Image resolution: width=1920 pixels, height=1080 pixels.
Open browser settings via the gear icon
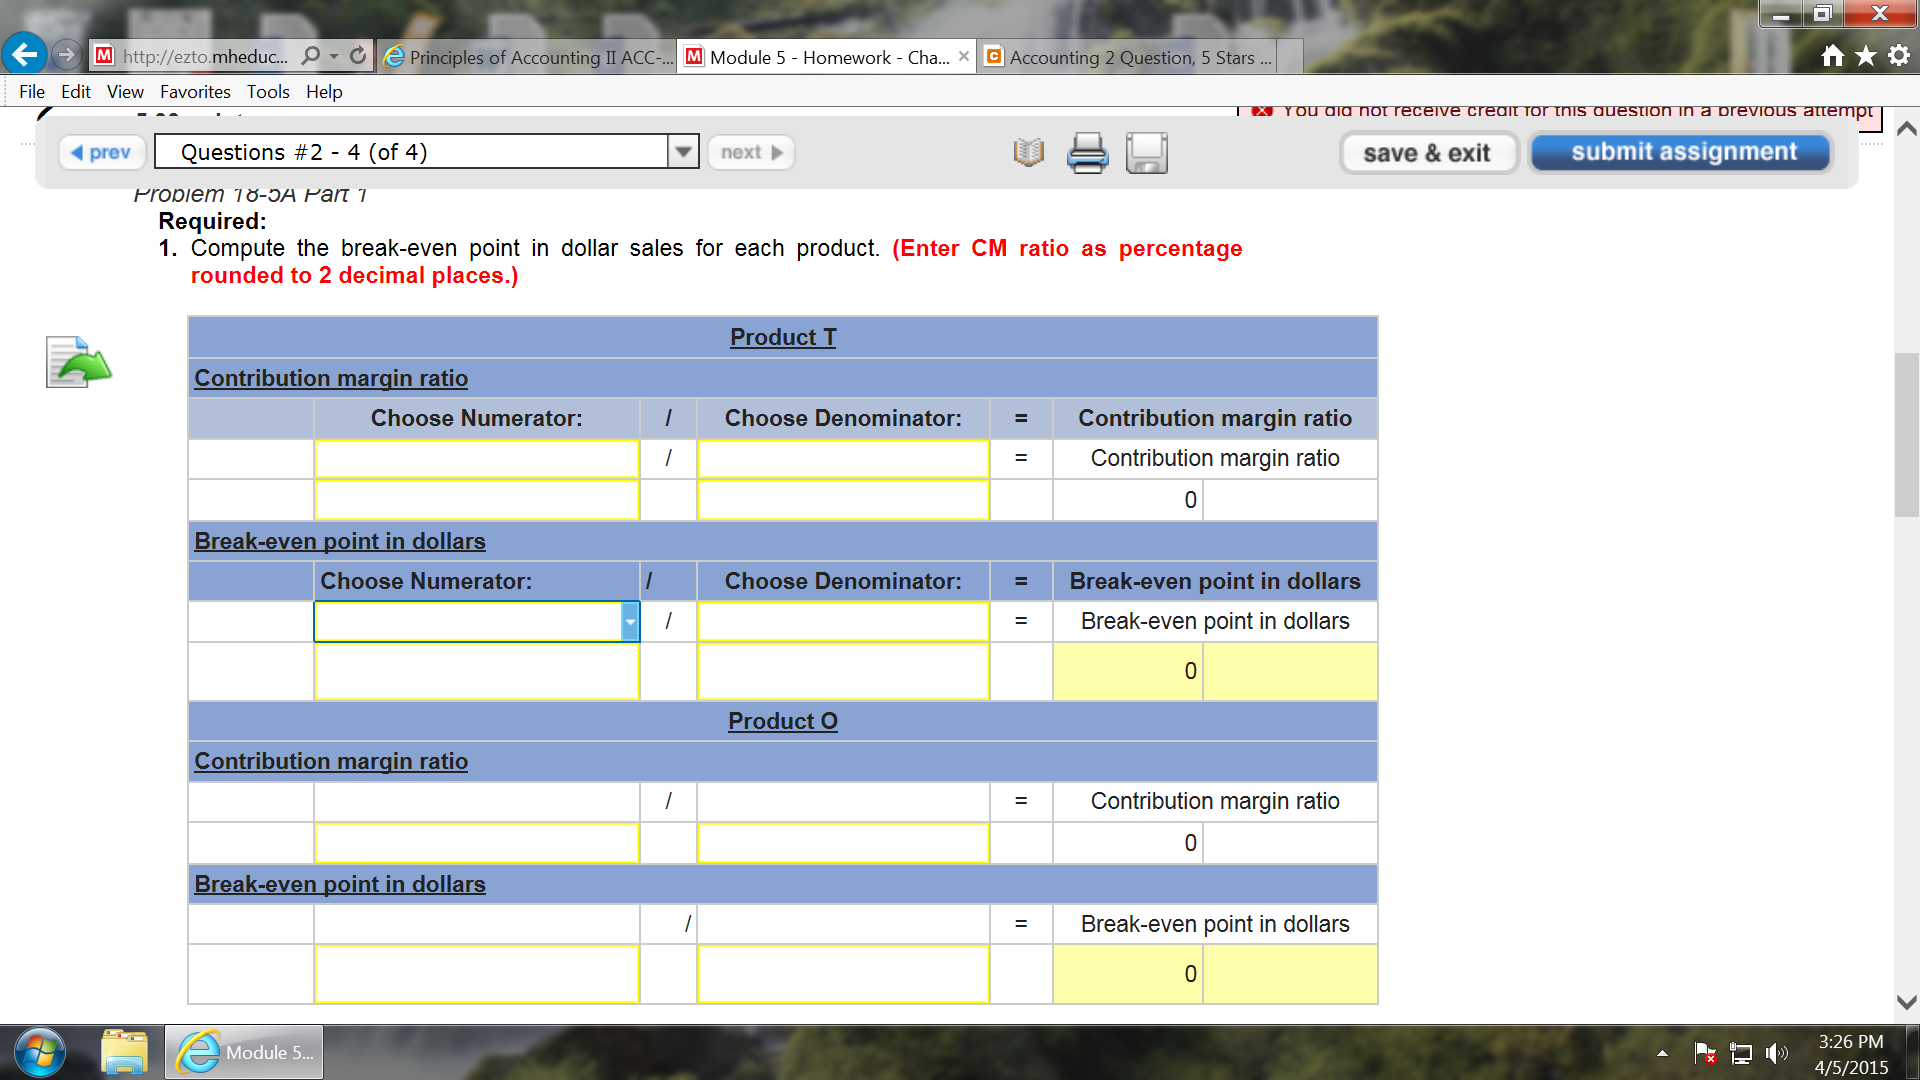point(1898,57)
